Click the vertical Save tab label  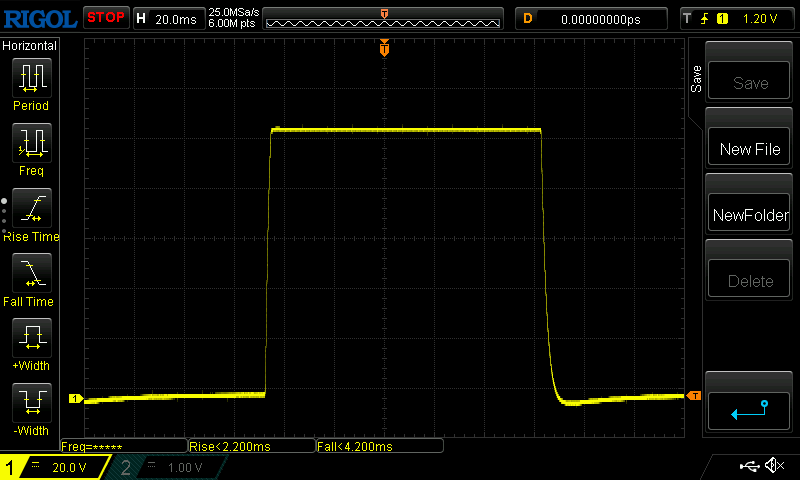696,79
